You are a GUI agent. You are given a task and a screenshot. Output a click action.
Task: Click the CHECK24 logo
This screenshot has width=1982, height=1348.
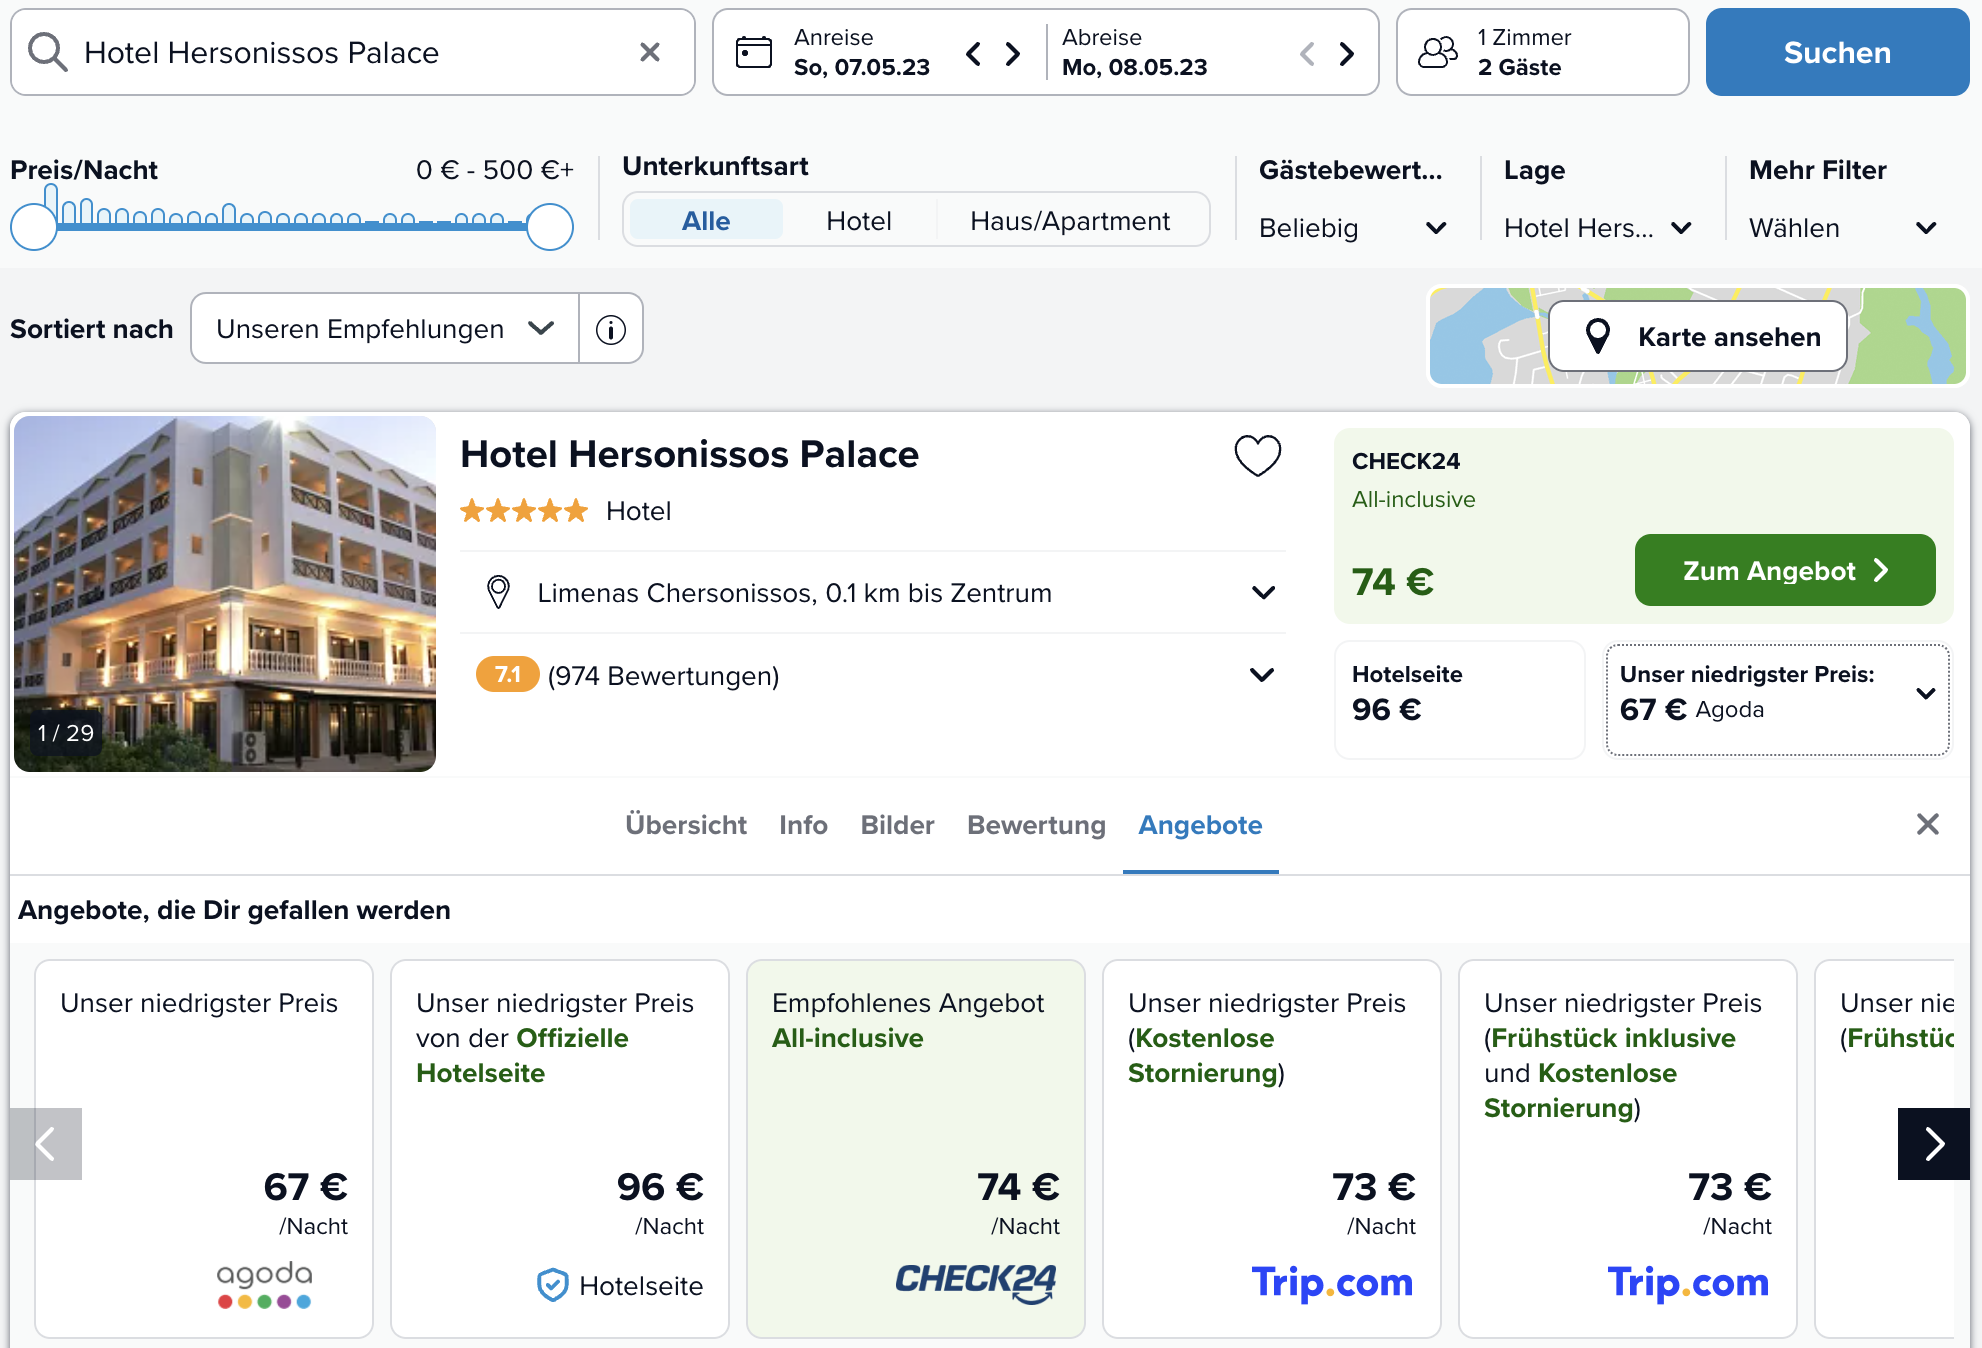[x=976, y=1282]
